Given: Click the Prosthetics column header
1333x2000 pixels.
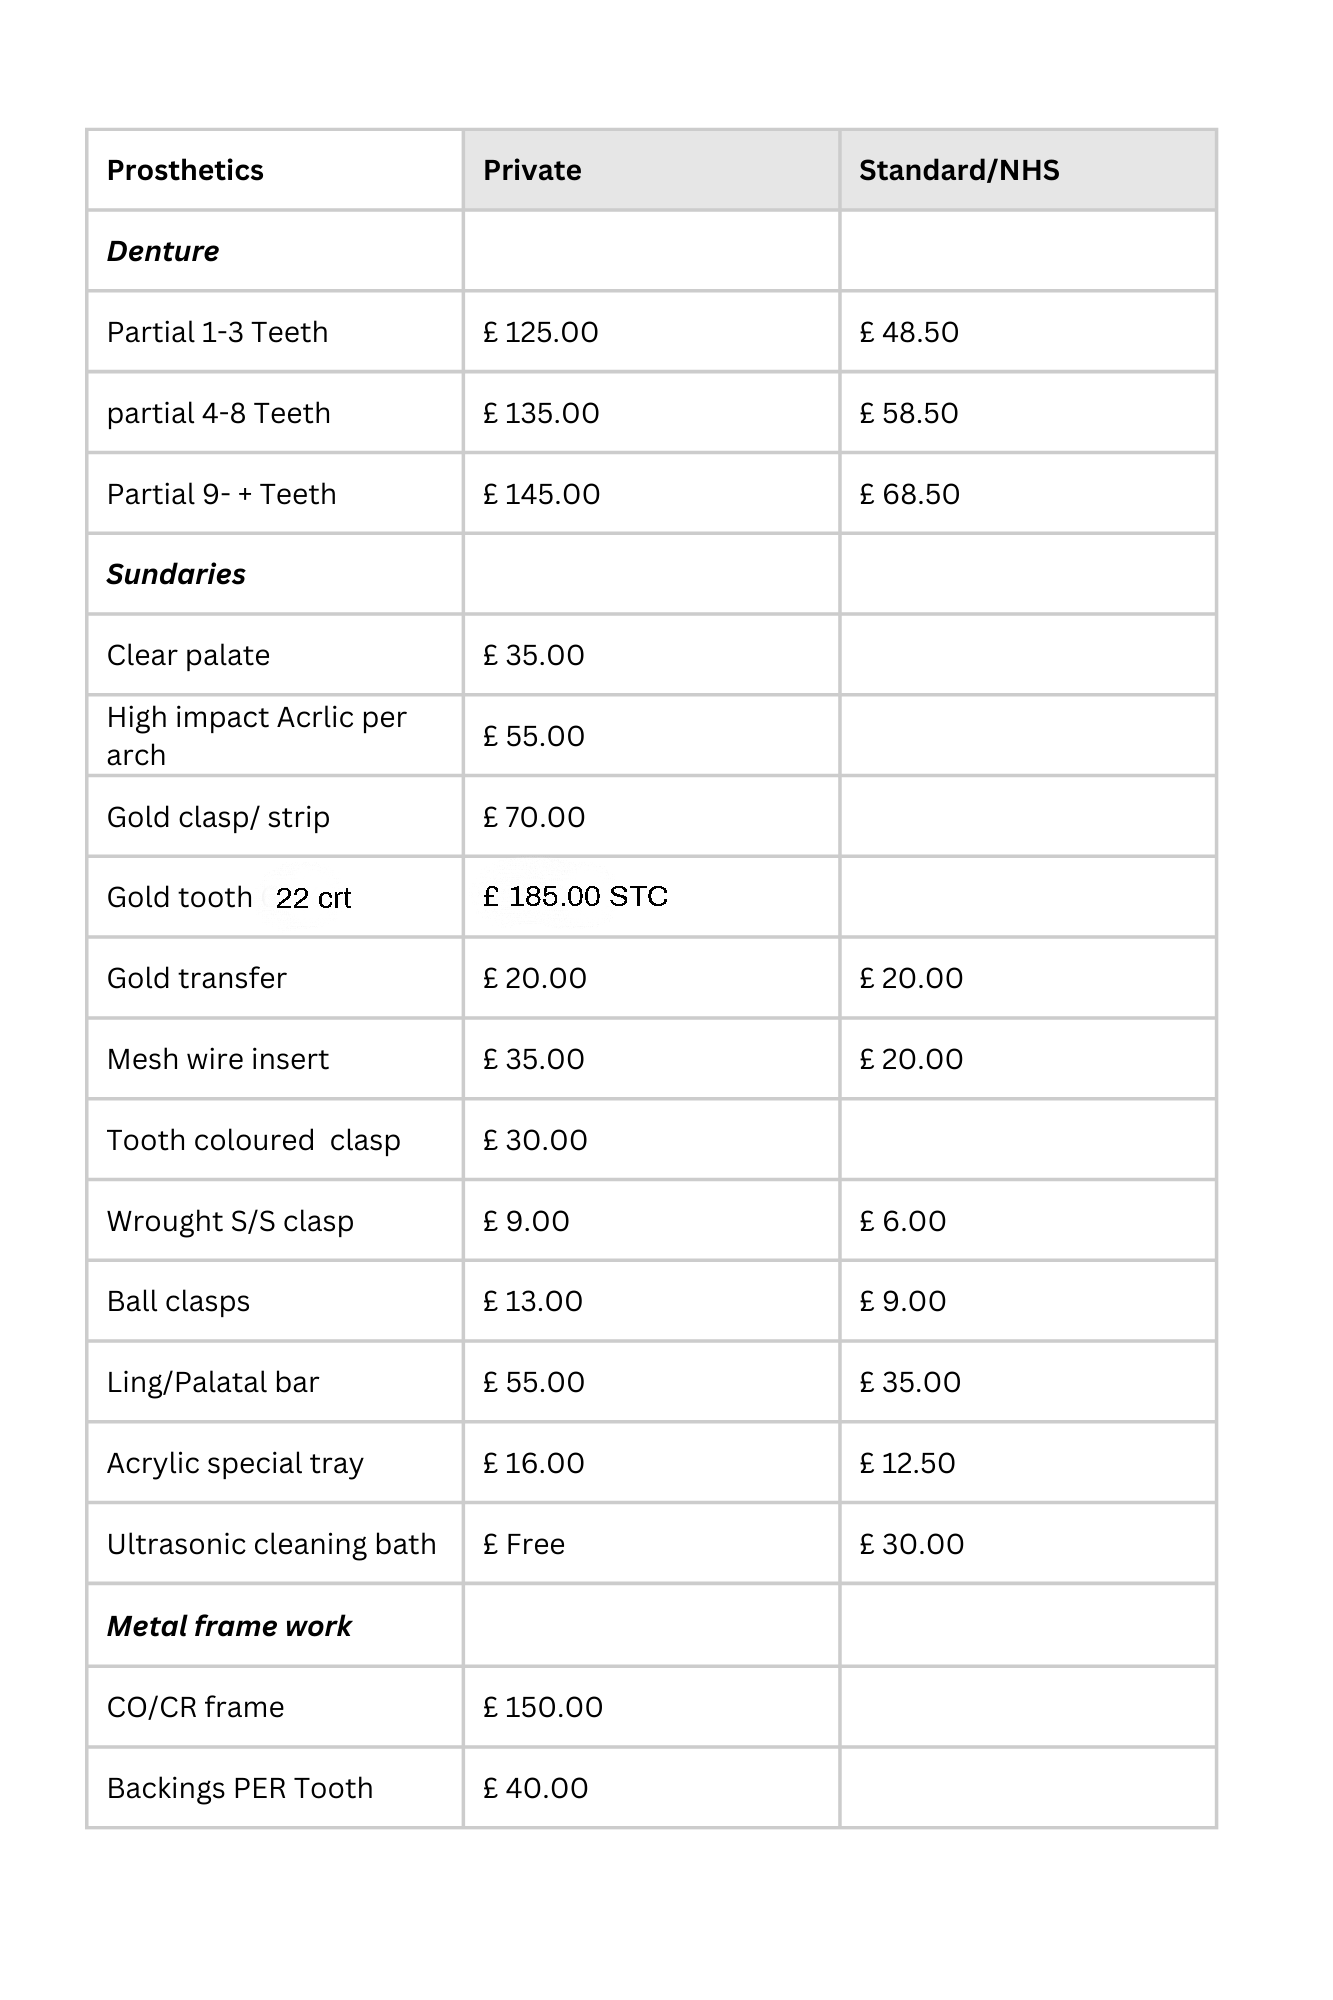Looking at the screenshot, I should point(185,170).
